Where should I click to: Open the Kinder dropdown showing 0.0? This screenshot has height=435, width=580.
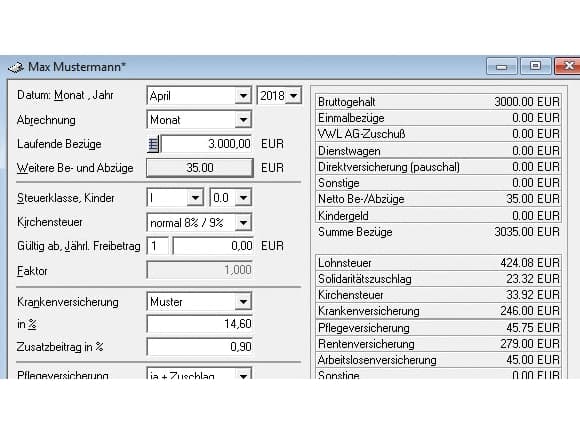230,198
